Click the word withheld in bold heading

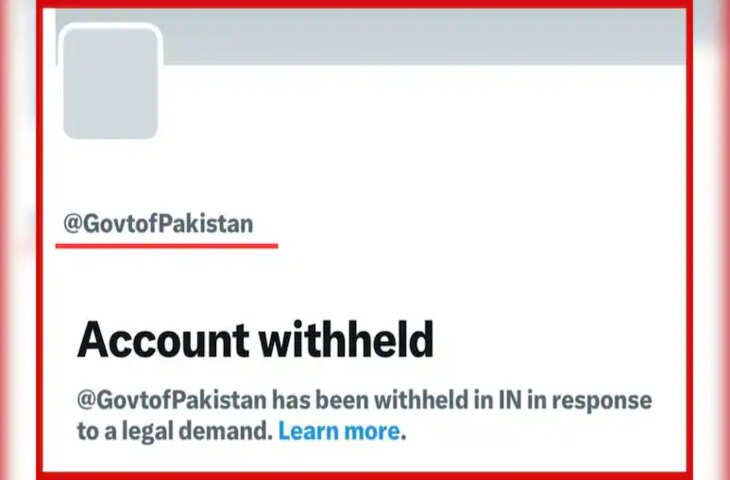click(x=346, y=339)
